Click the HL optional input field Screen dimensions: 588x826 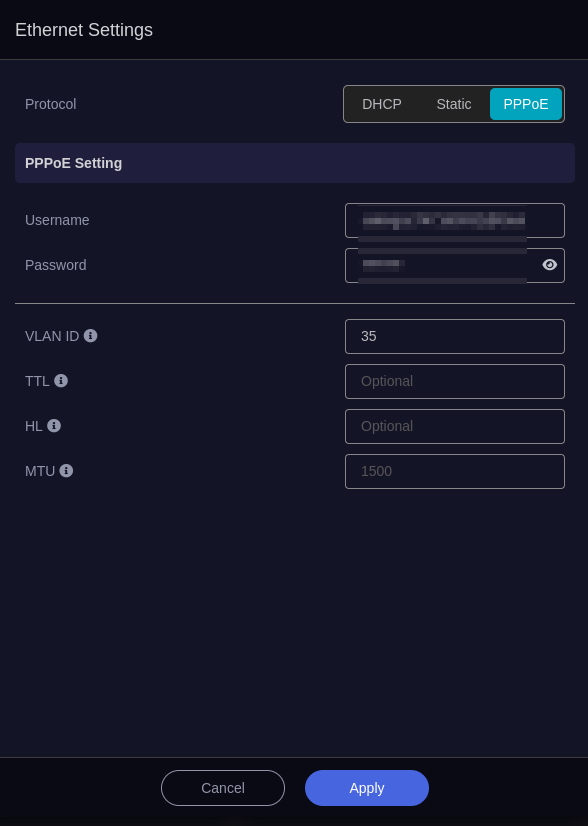[x=455, y=427]
